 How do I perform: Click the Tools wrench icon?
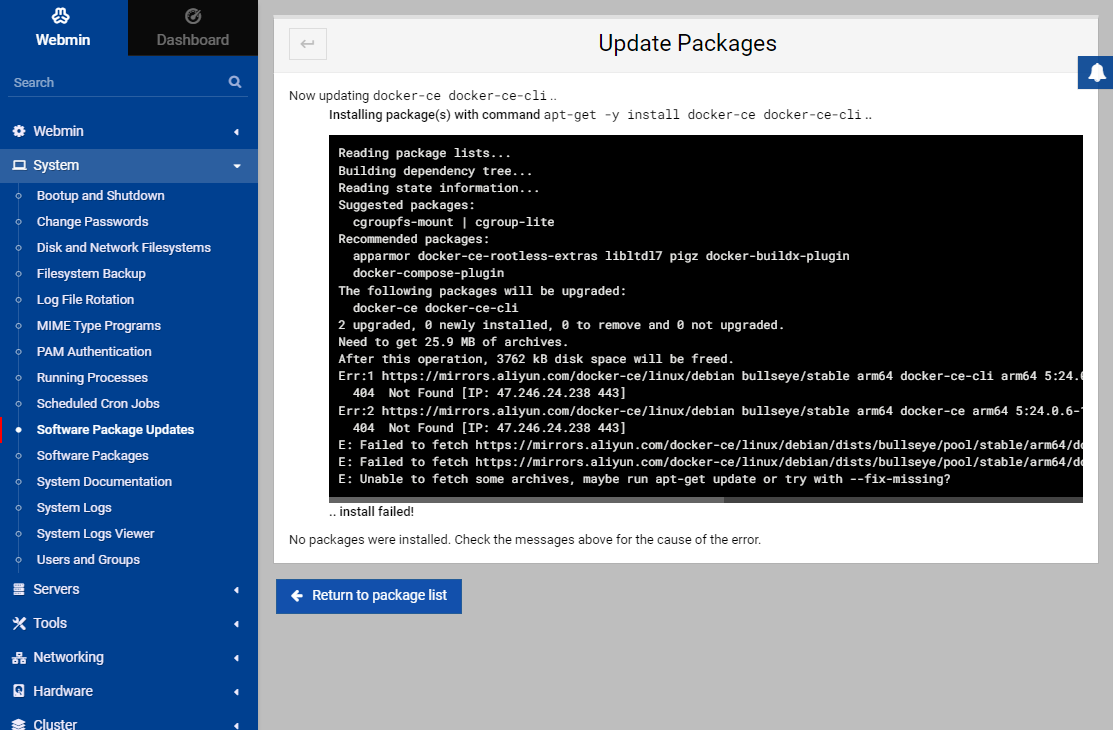[19, 623]
